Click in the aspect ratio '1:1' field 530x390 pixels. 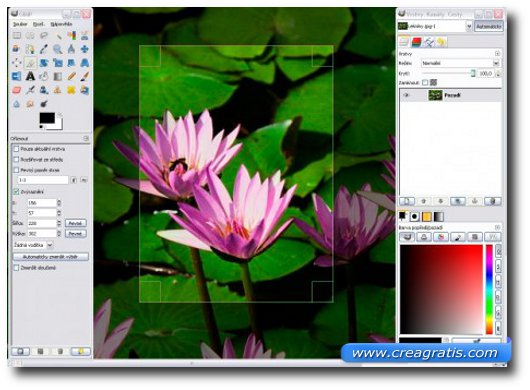[x=43, y=180]
